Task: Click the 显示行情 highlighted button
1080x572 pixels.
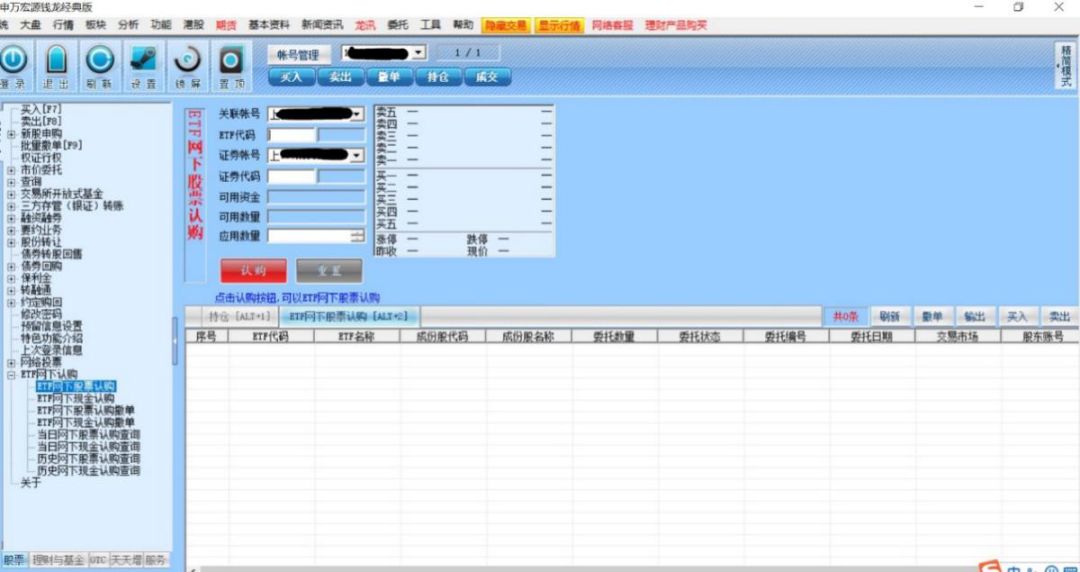Action: tap(559, 26)
